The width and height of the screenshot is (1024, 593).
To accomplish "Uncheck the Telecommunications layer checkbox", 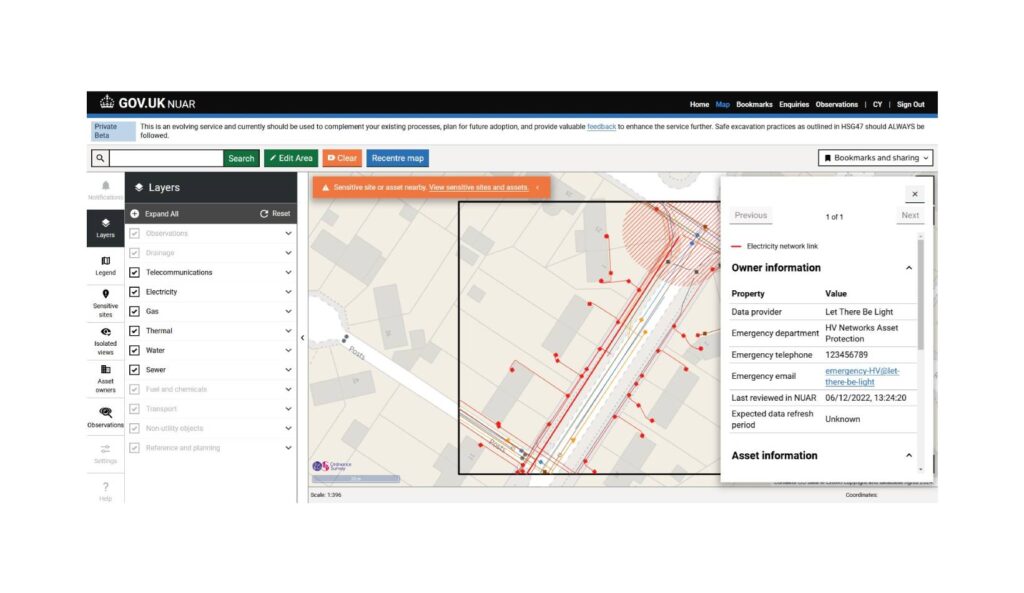I will [135, 272].
